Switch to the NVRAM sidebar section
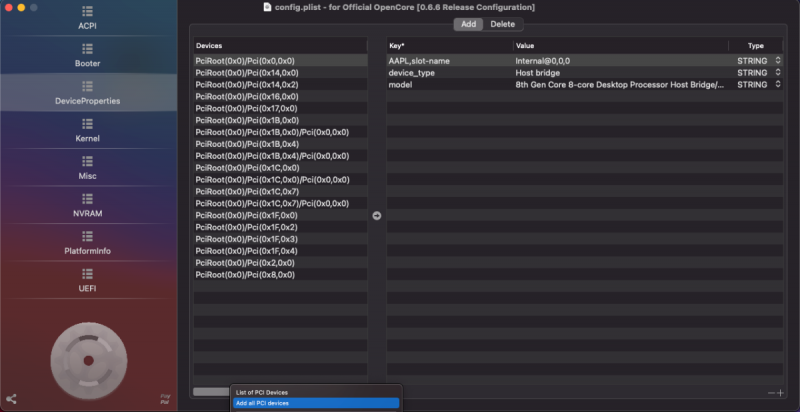Viewport: 800px width, 412px height. tap(87, 205)
